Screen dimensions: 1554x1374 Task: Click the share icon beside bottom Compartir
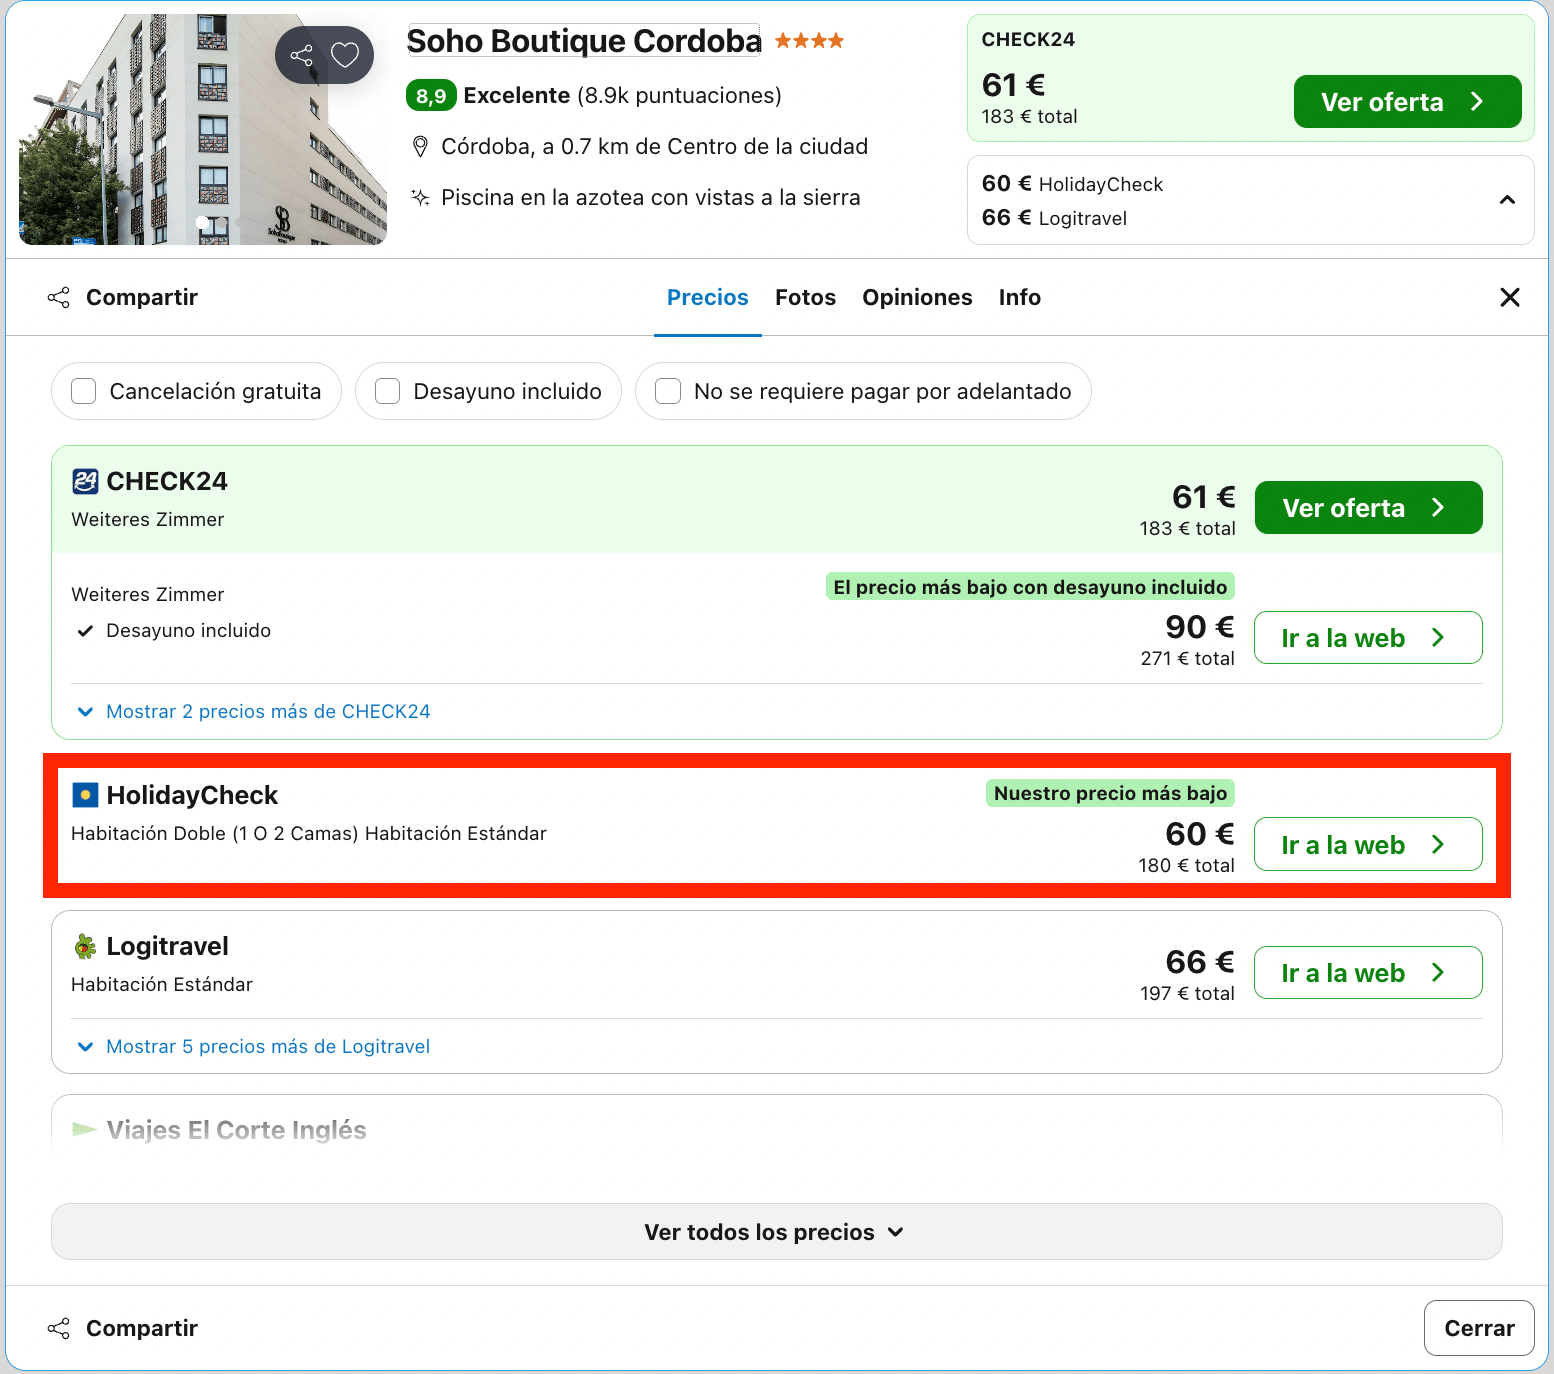tap(59, 1328)
